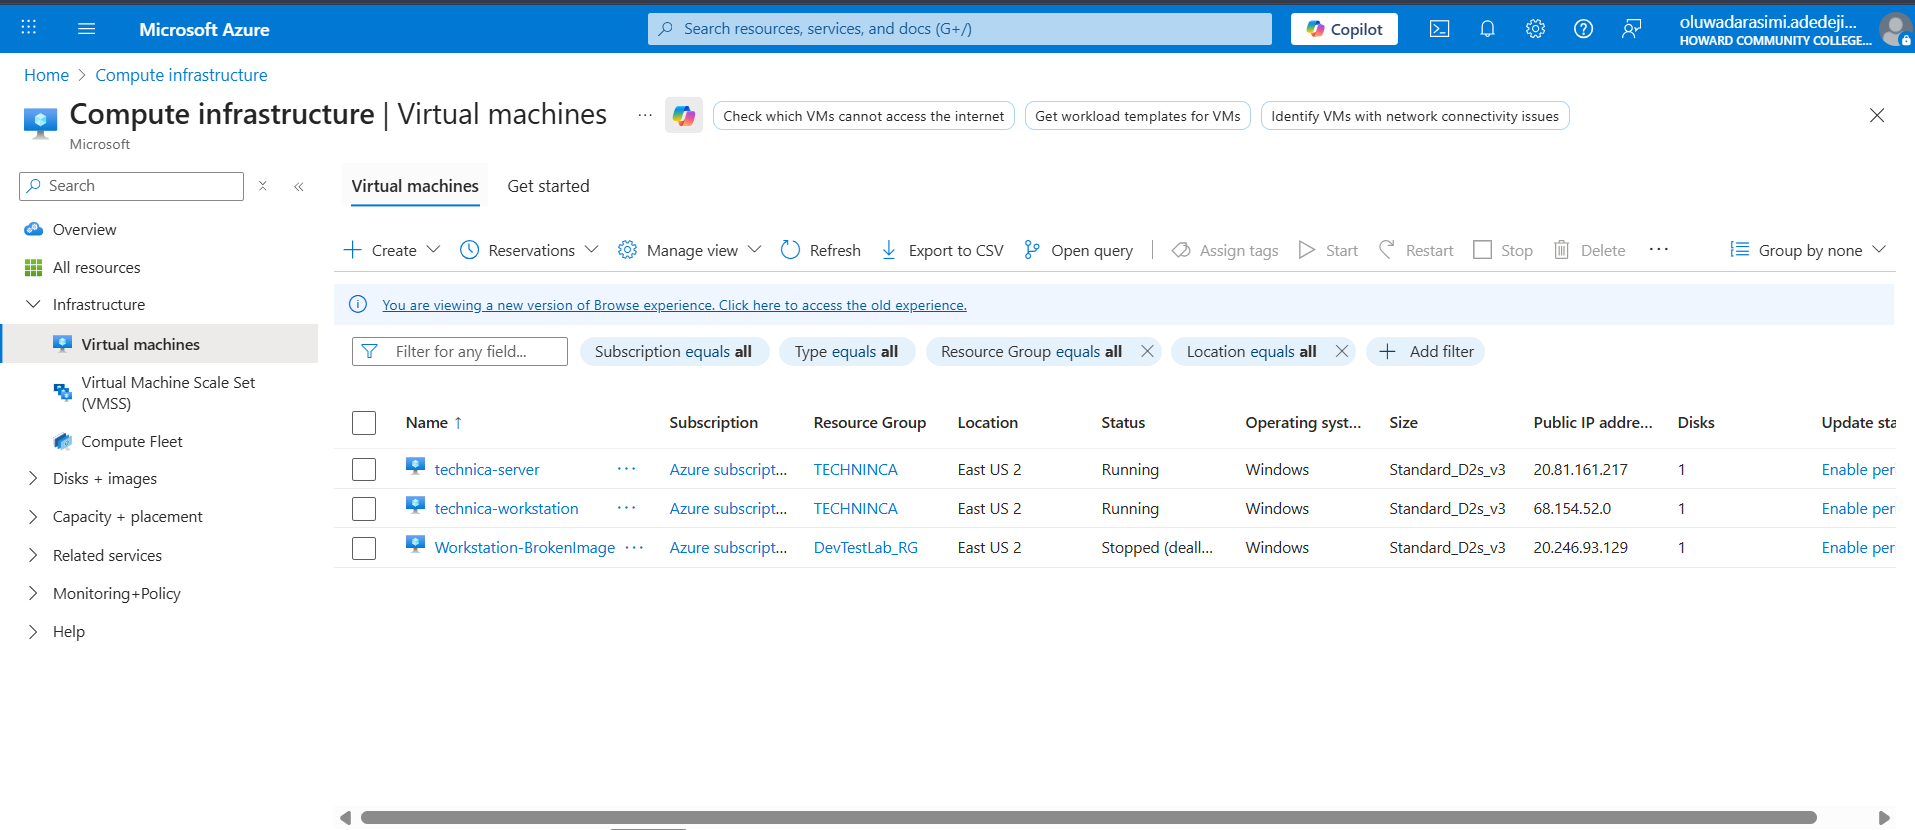Check the technica-workstation row checkbox
Viewport: 1915px width, 830px height.
pos(364,509)
